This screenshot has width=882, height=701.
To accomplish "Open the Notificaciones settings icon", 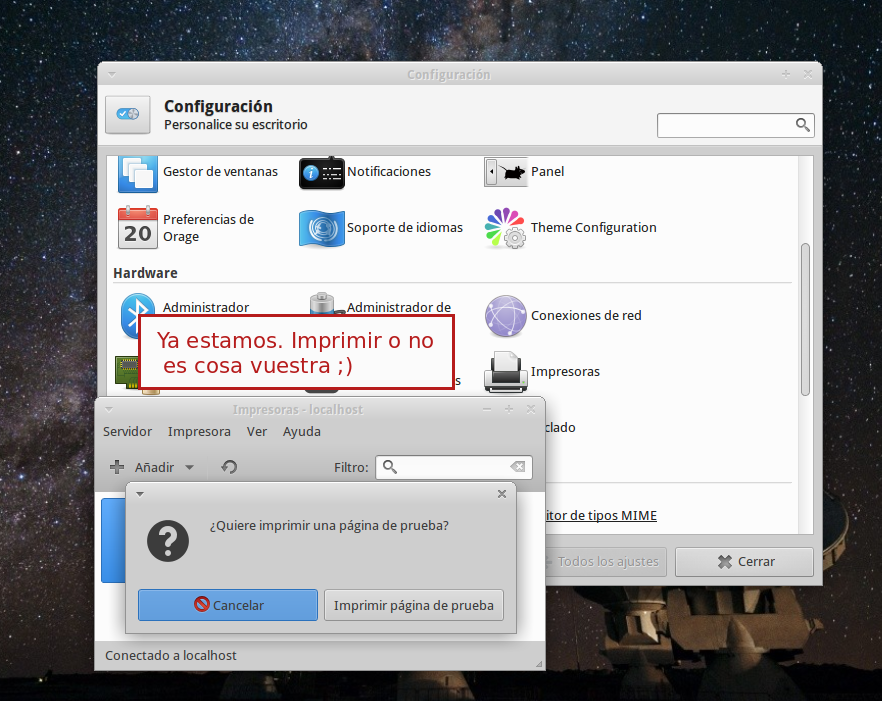I will click(322, 173).
